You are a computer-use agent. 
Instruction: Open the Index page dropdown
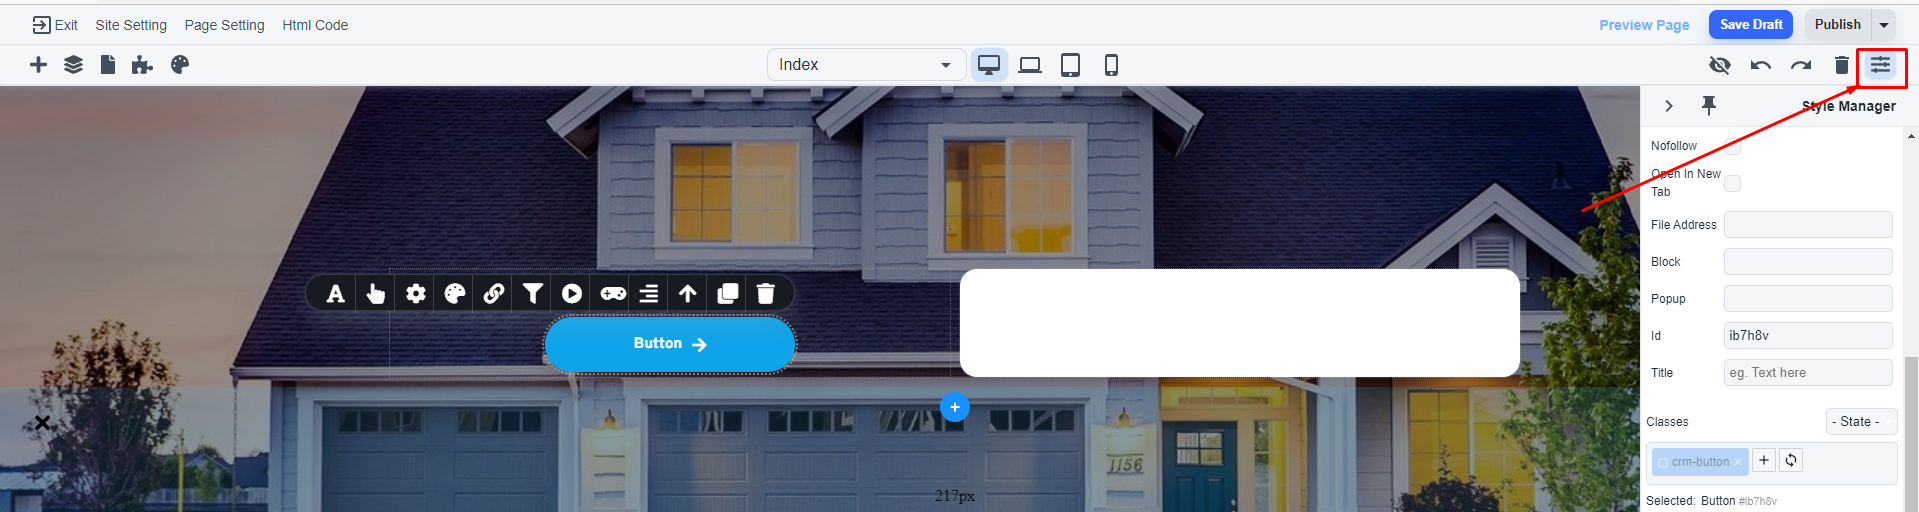pos(865,65)
